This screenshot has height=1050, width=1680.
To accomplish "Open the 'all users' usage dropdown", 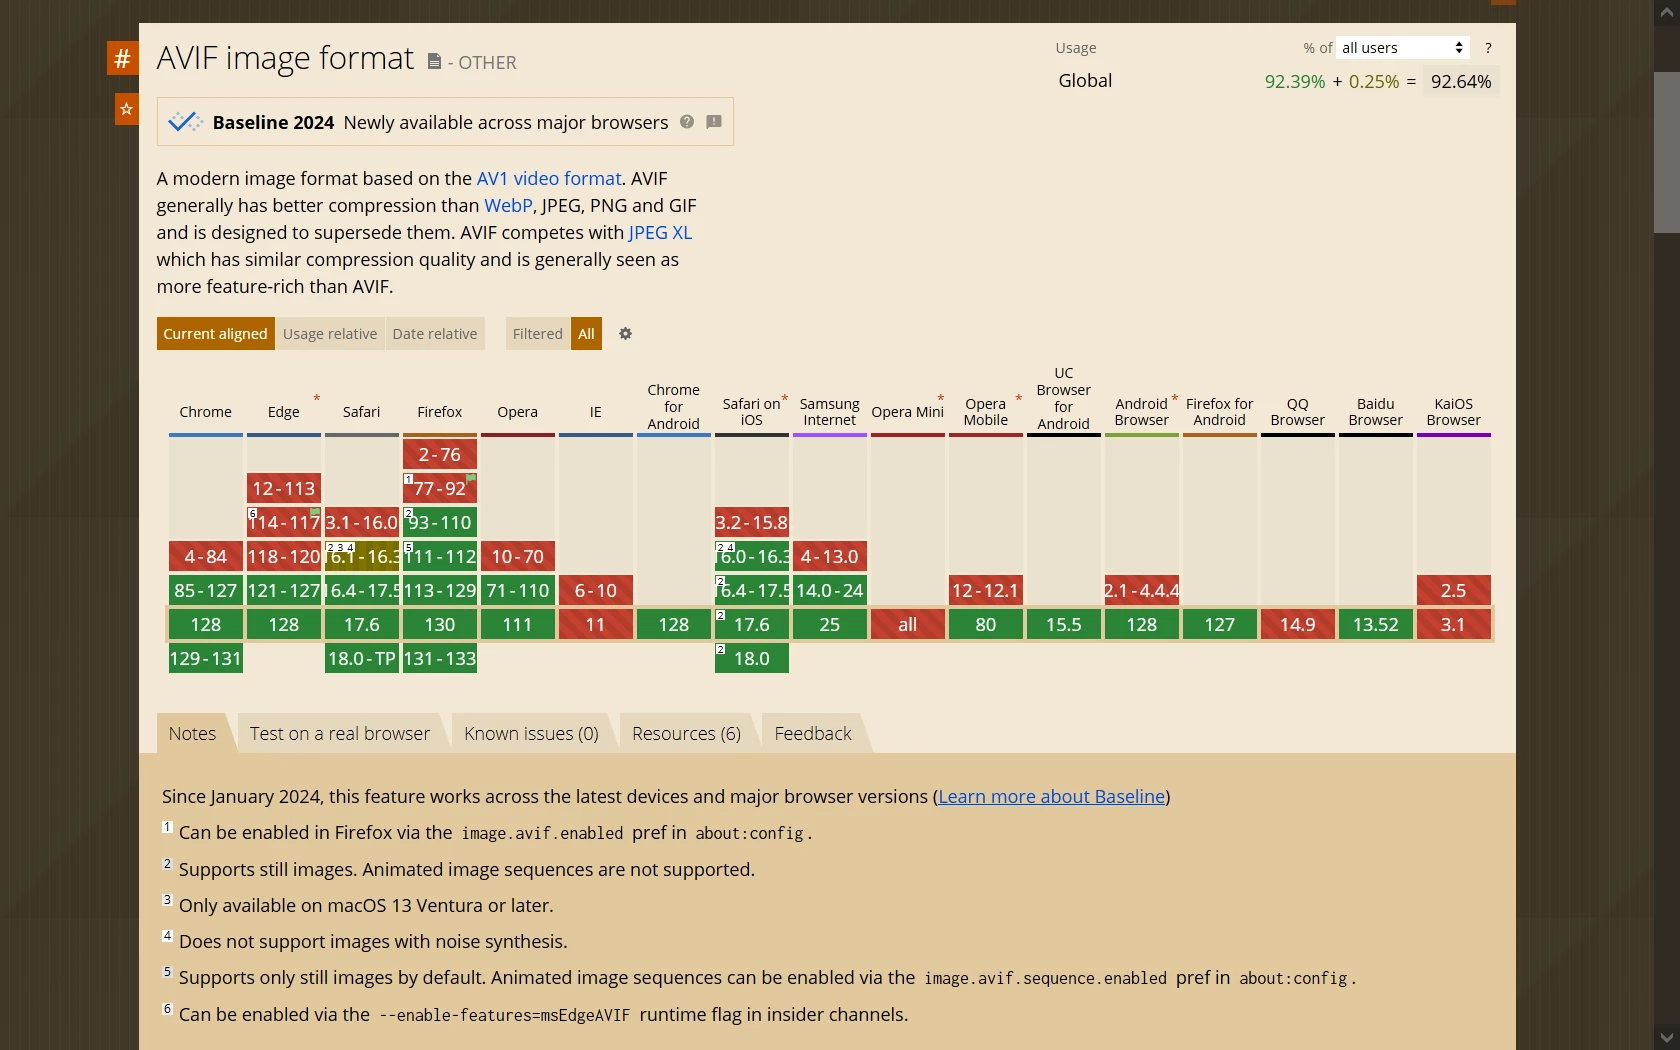I will [1403, 48].
